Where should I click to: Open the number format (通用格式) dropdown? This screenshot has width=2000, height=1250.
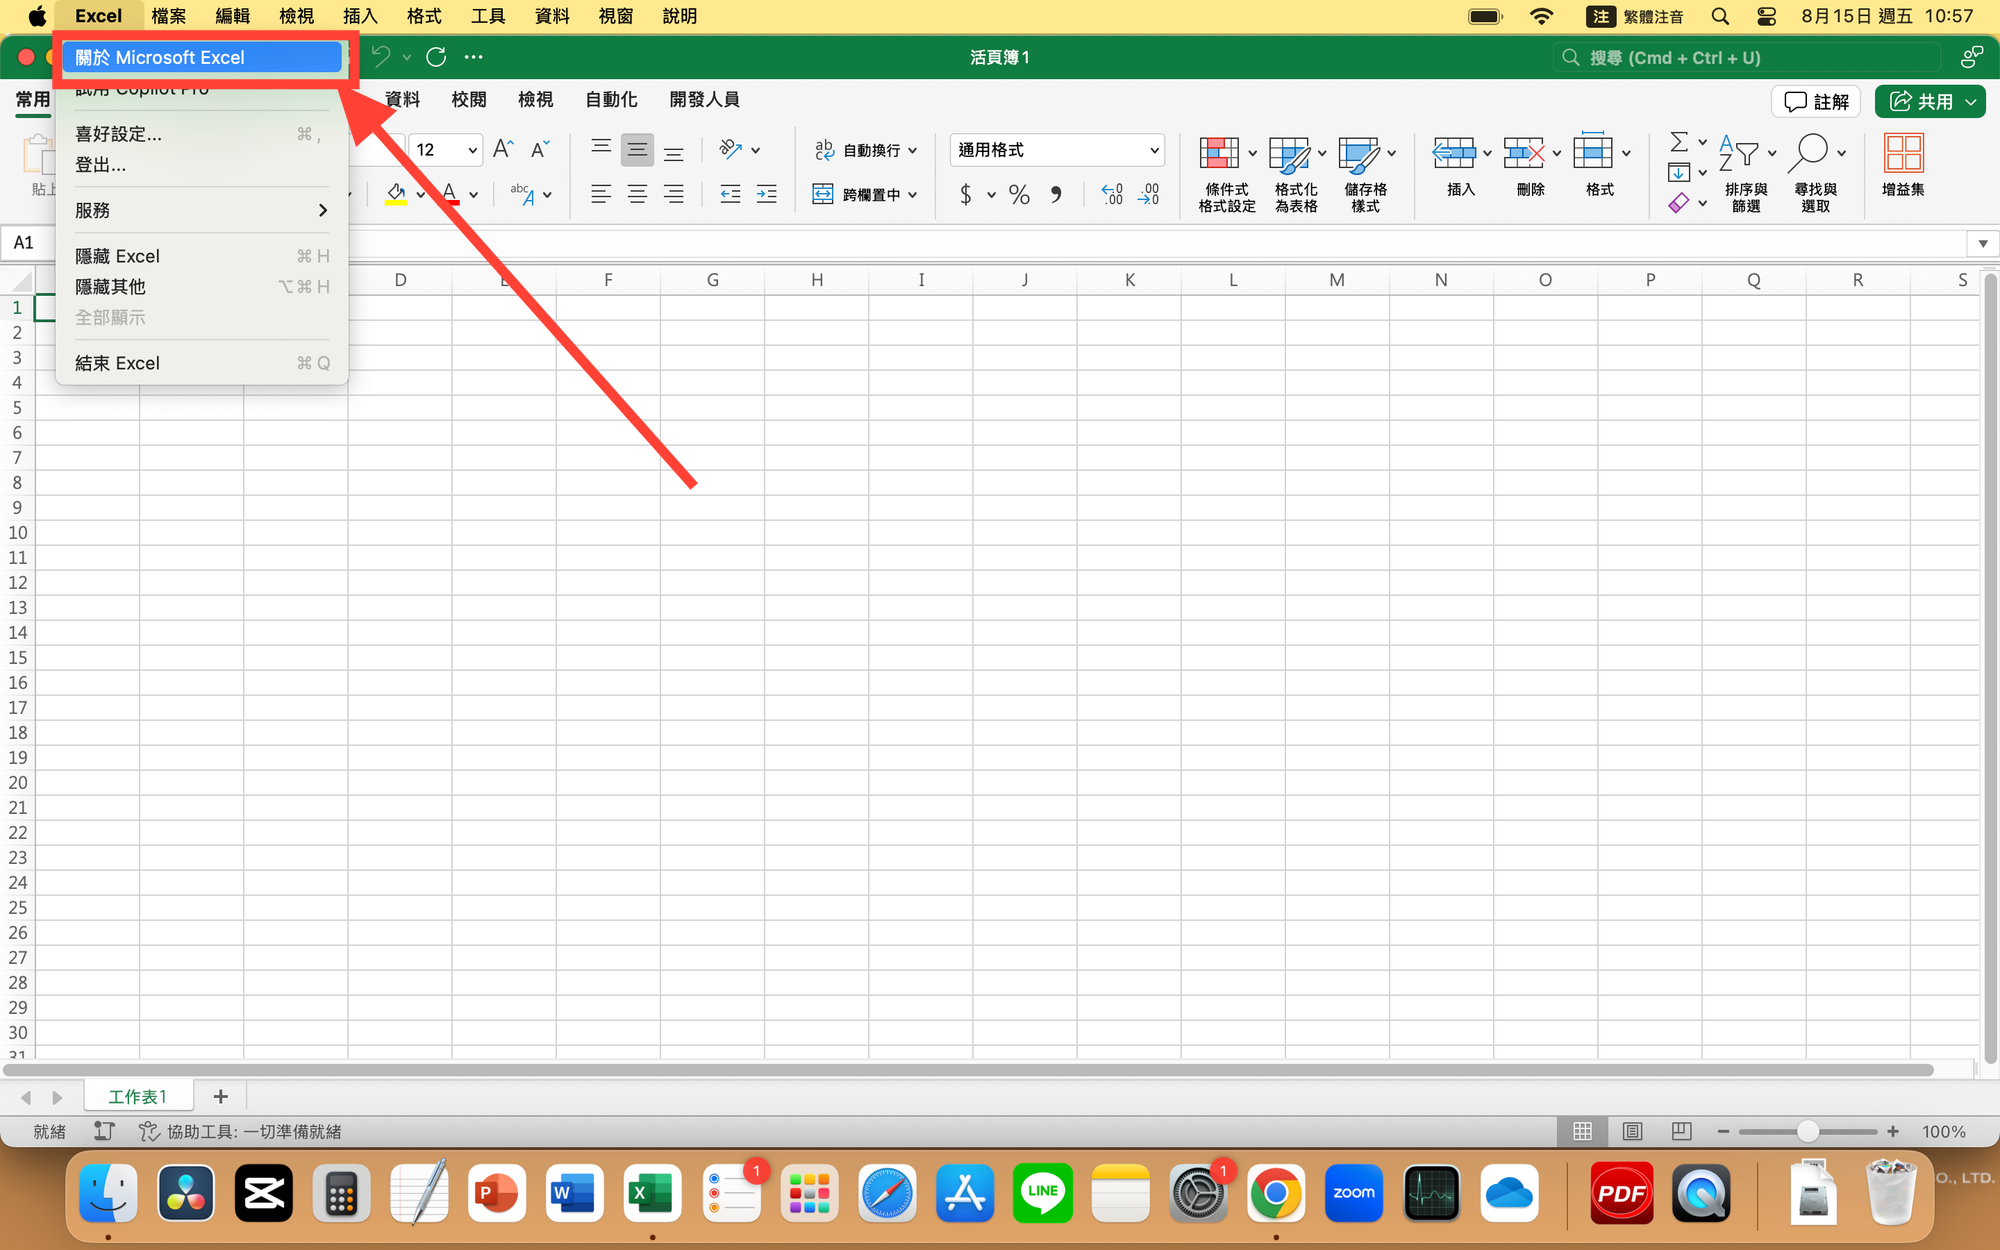pyautogui.click(x=1154, y=150)
